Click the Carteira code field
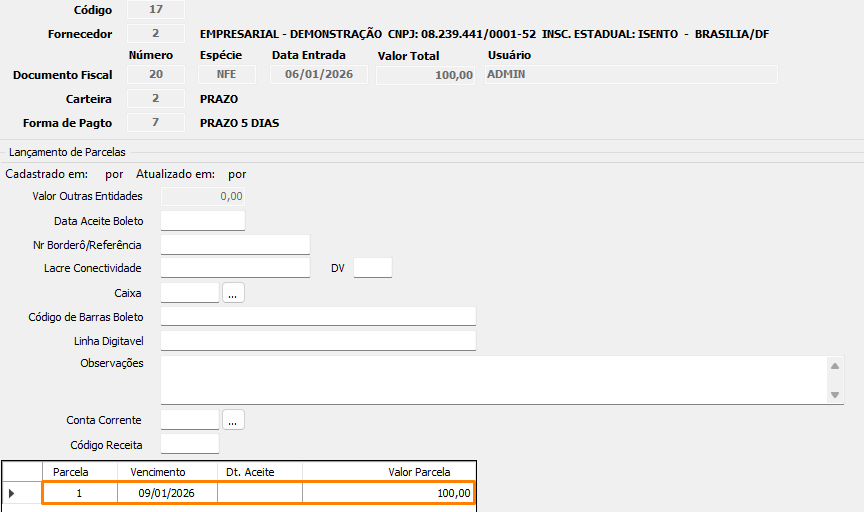 click(x=156, y=99)
